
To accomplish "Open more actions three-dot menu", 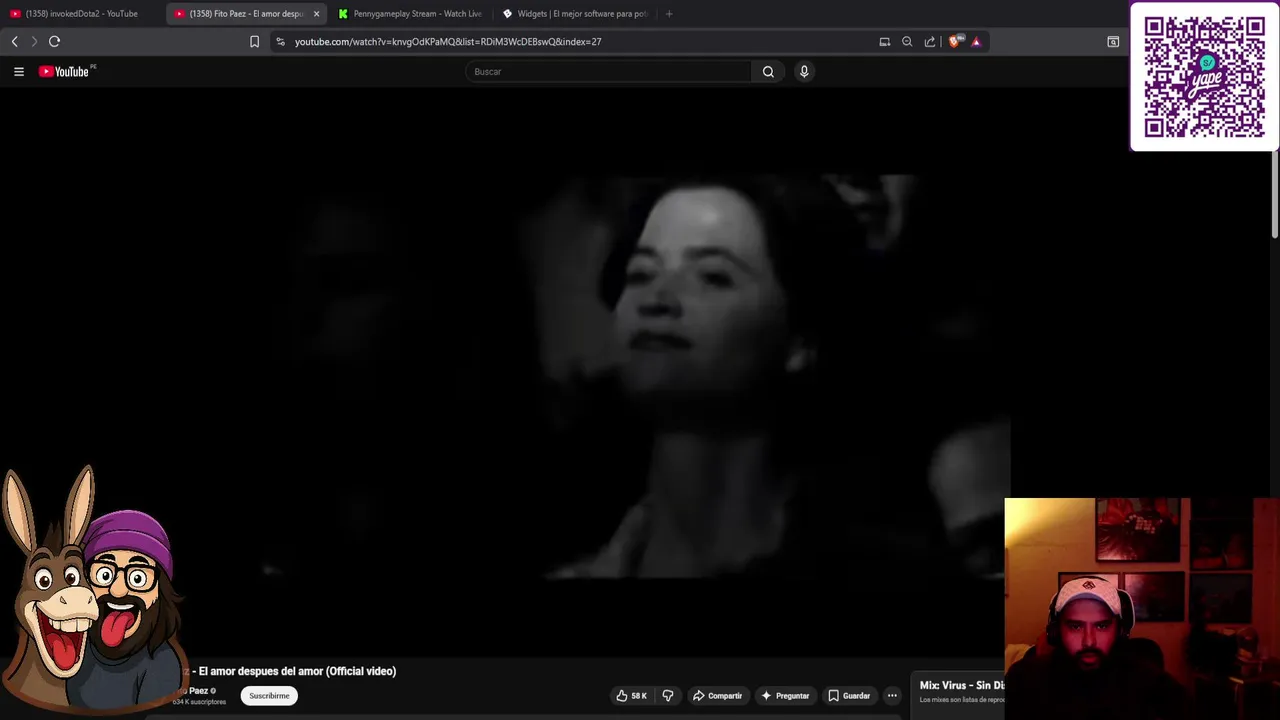I will click(892, 696).
